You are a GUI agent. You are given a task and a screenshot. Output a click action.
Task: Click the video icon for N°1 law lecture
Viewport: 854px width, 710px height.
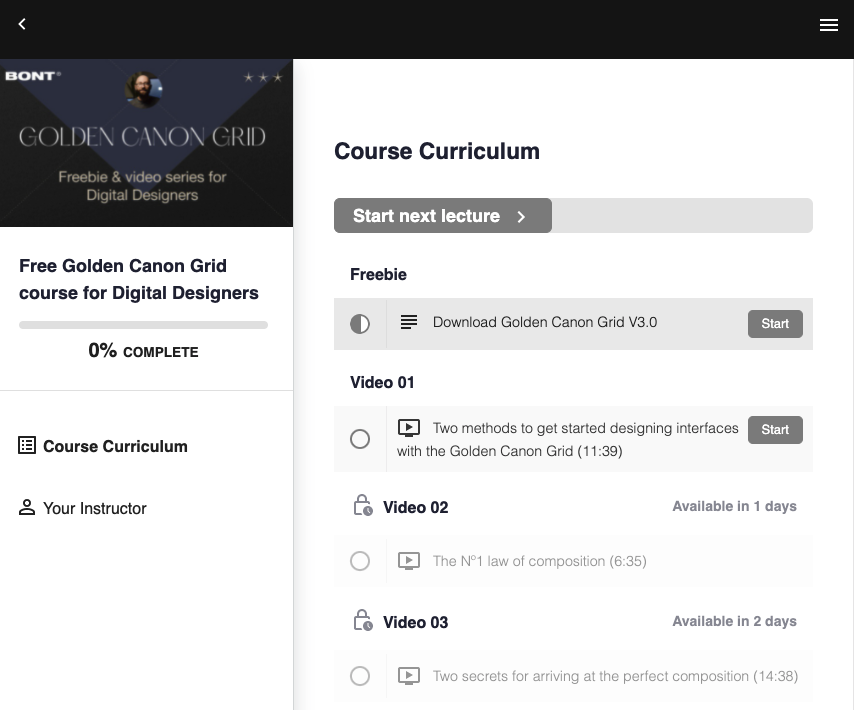tap(408, 561)
